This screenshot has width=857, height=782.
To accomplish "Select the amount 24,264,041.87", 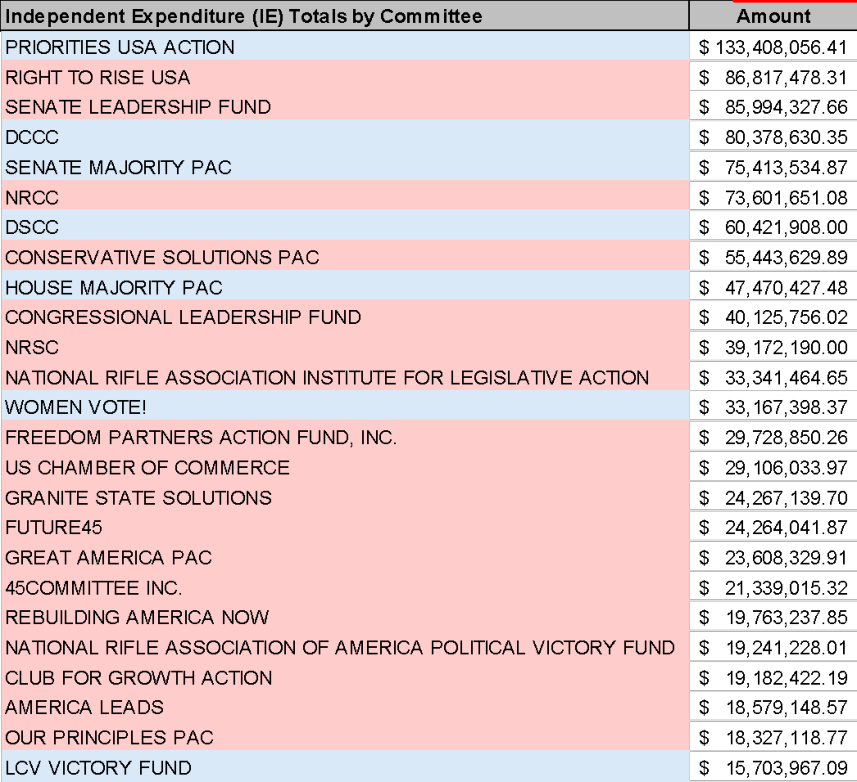I will coord(773,528).
